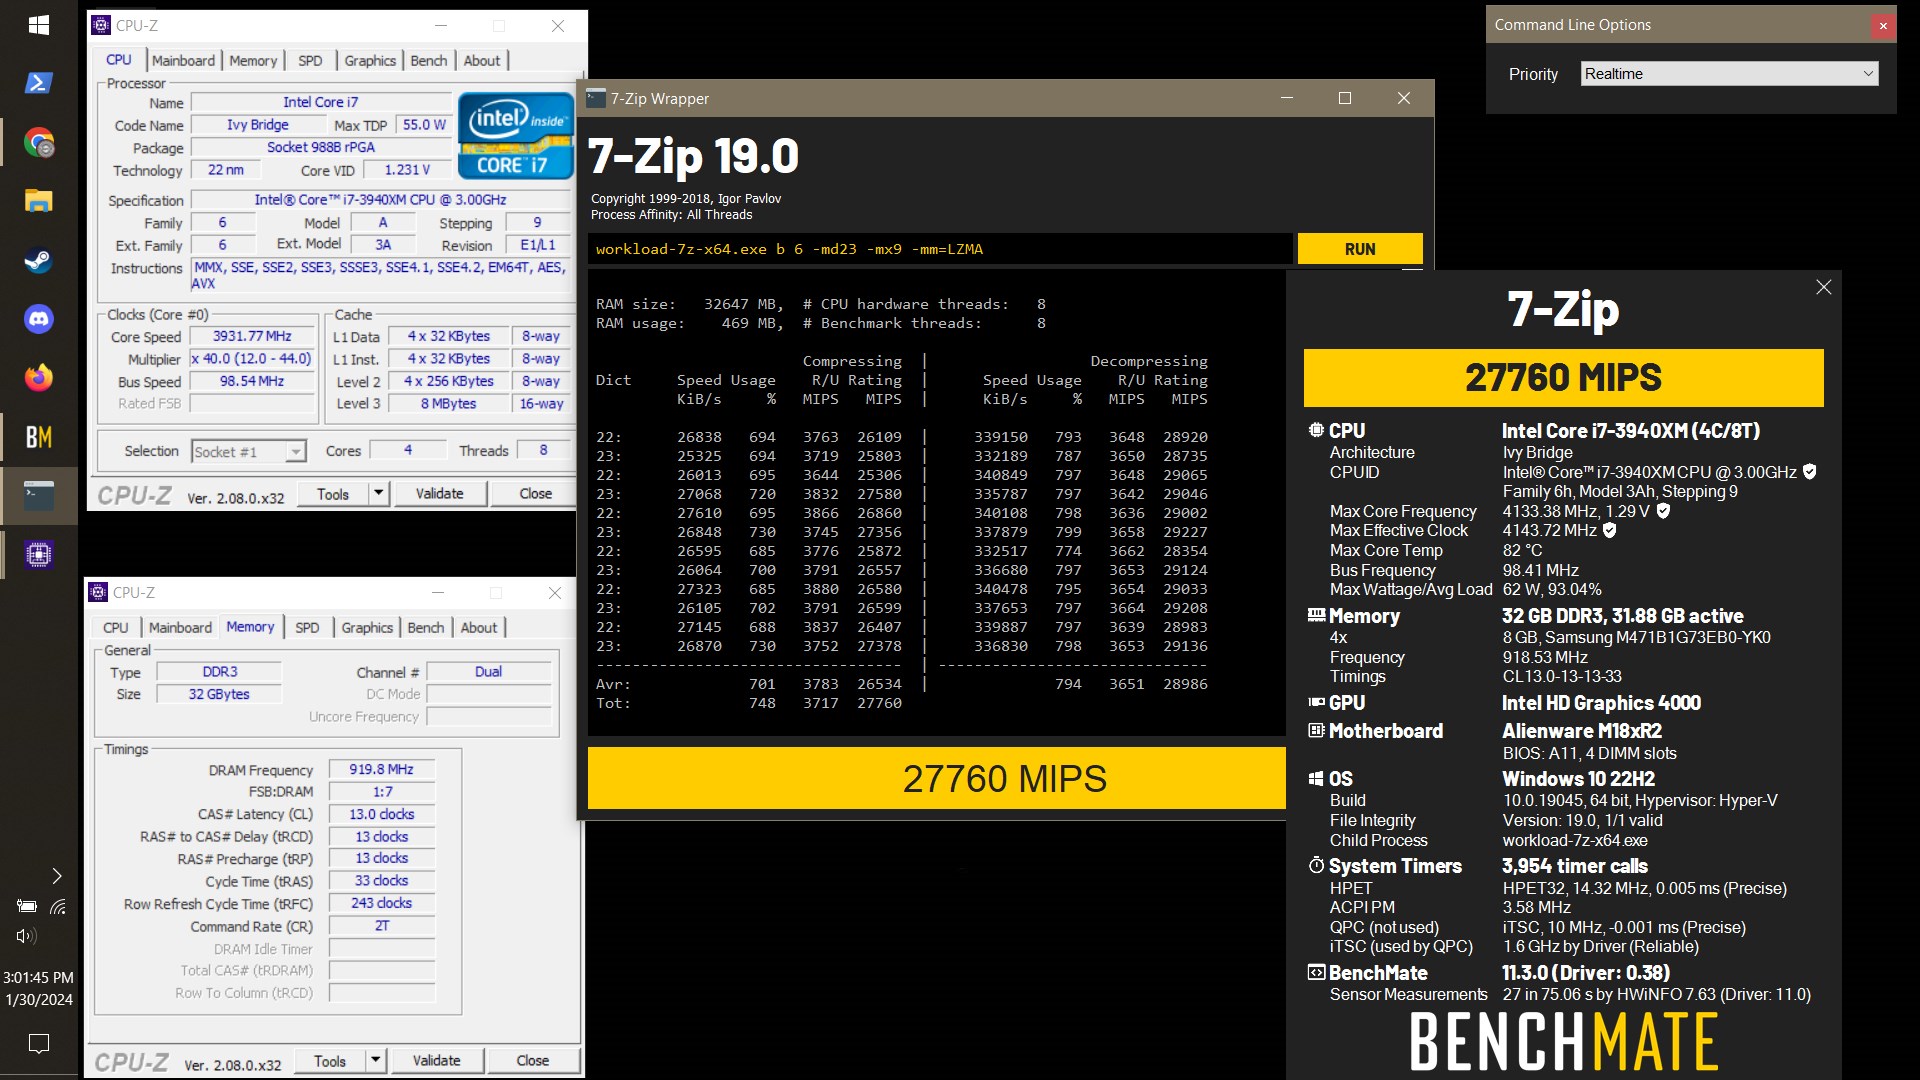Viewport: 1920px width, 1080px height.
Task: Select the 7-Zip Wrapper console taskbar icon
Action: click(39, 495)
